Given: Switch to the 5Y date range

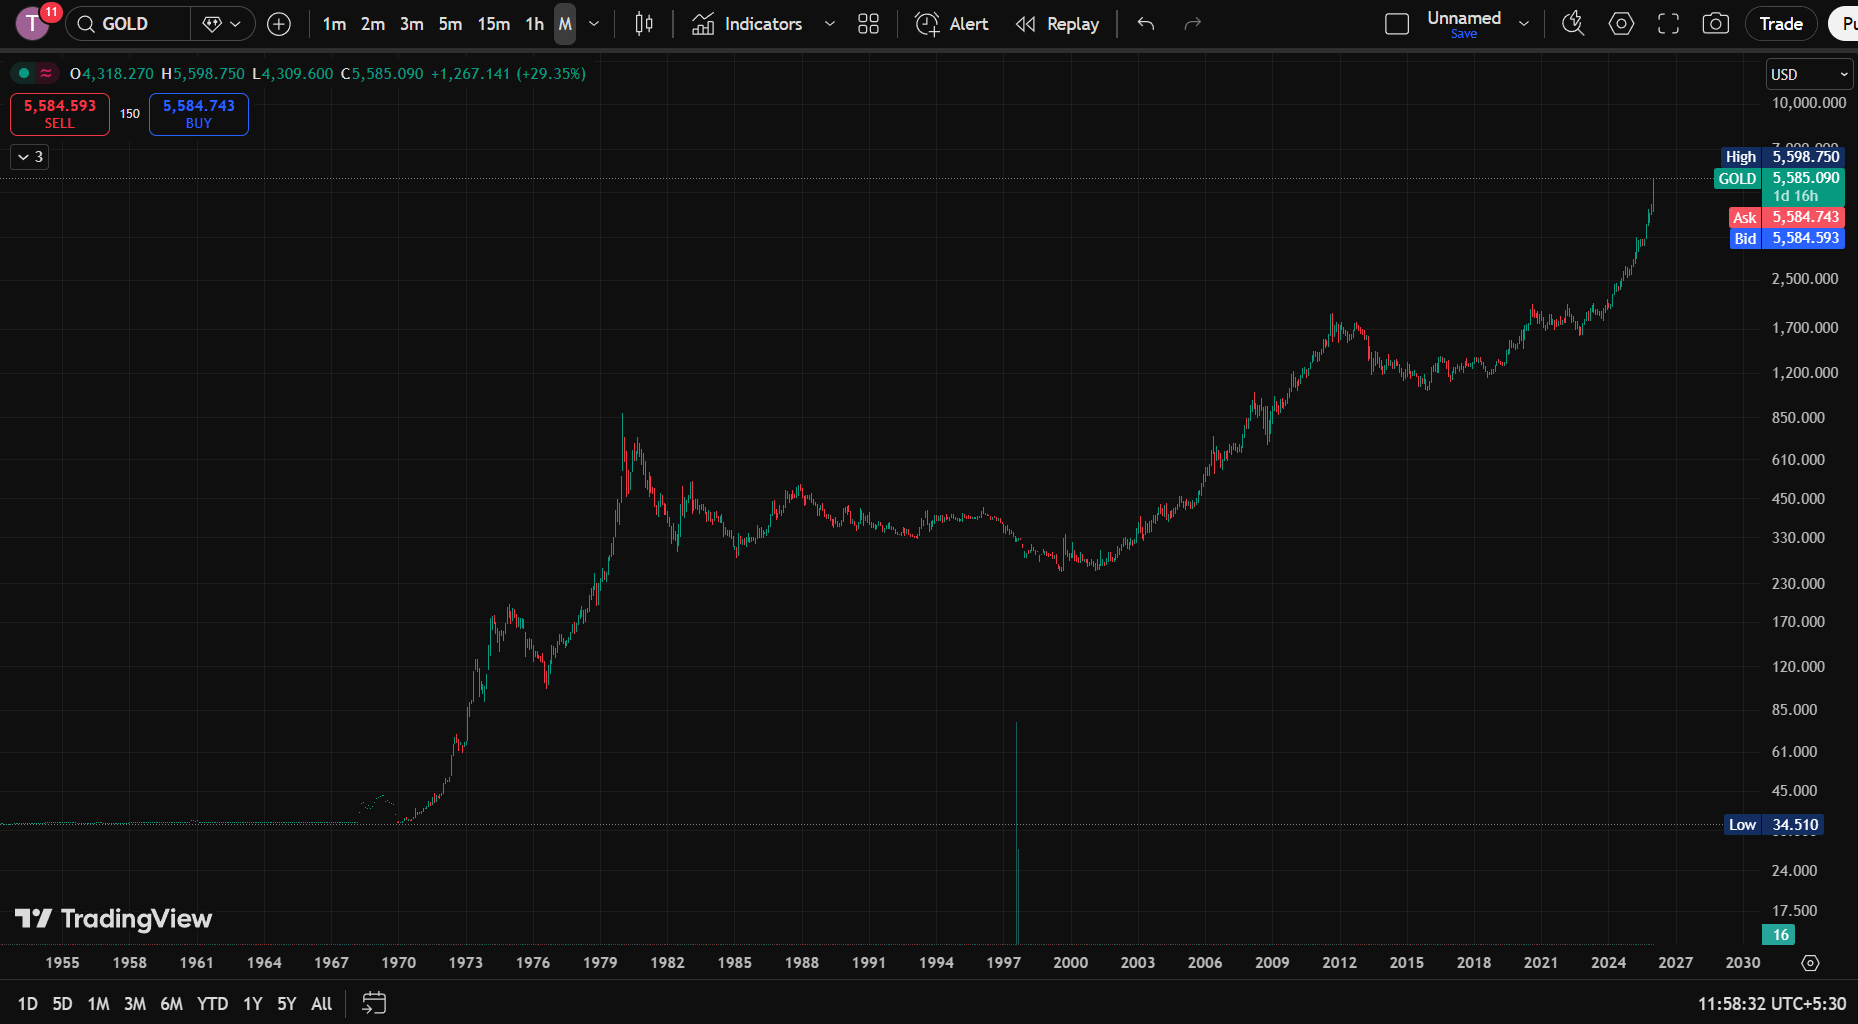Looking at the screenshot, I should 287,1003.
